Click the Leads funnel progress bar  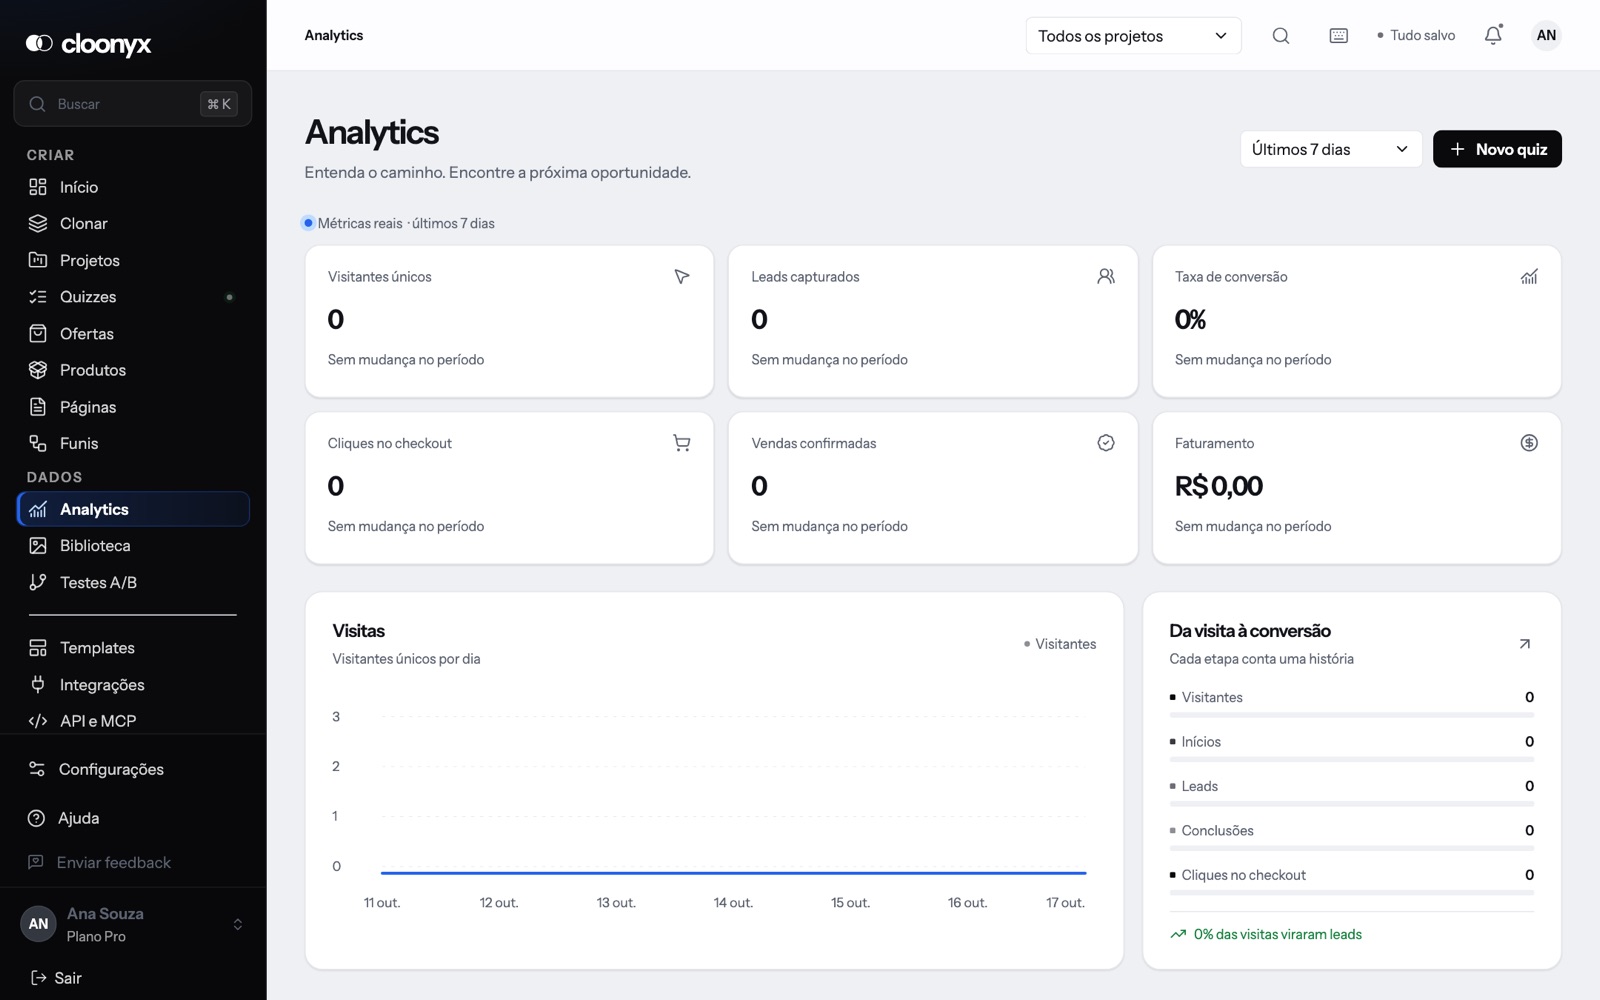click(x=1351, y=804)
